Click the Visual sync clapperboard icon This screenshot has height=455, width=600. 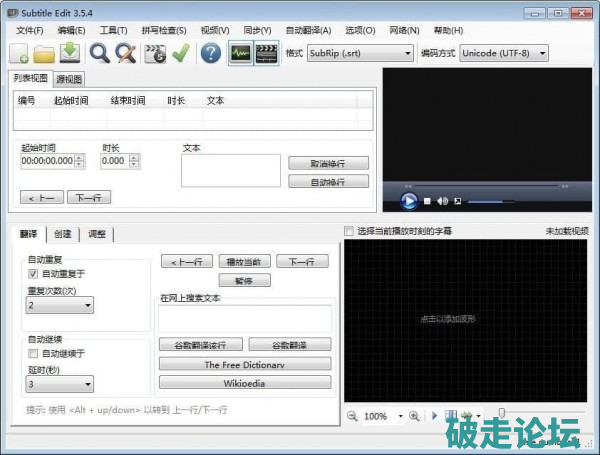[x=155, y=54]
